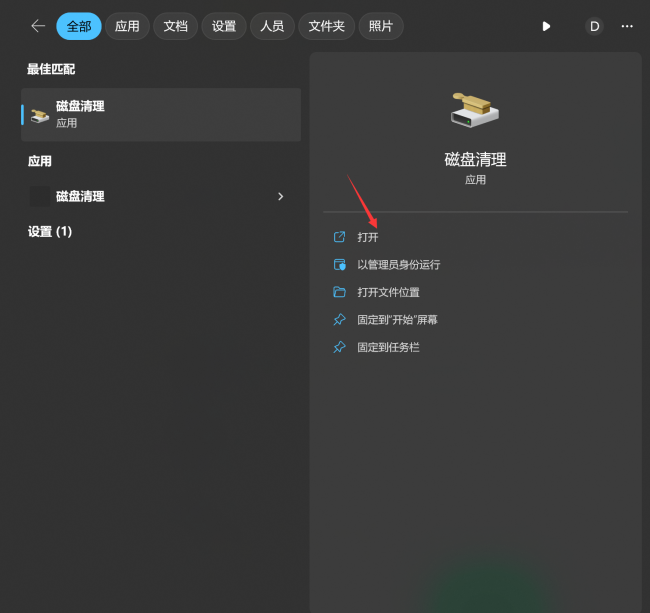Click the disk cleanup icon in best match

tap(40, 115)
